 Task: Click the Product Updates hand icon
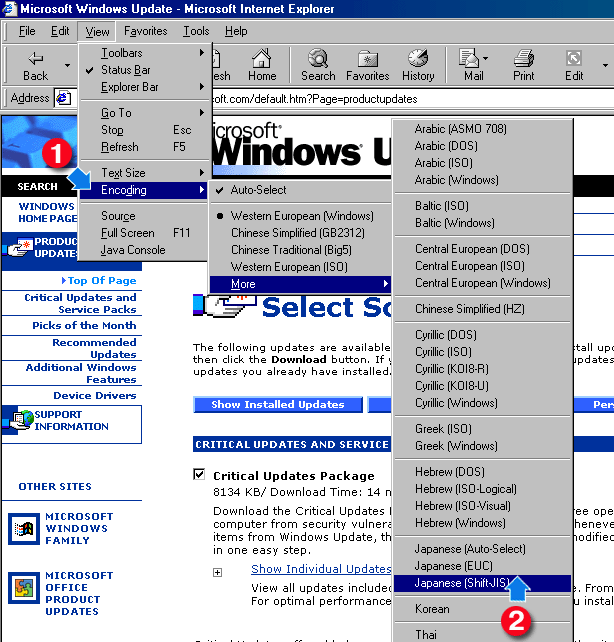click(x=20, y=247)
